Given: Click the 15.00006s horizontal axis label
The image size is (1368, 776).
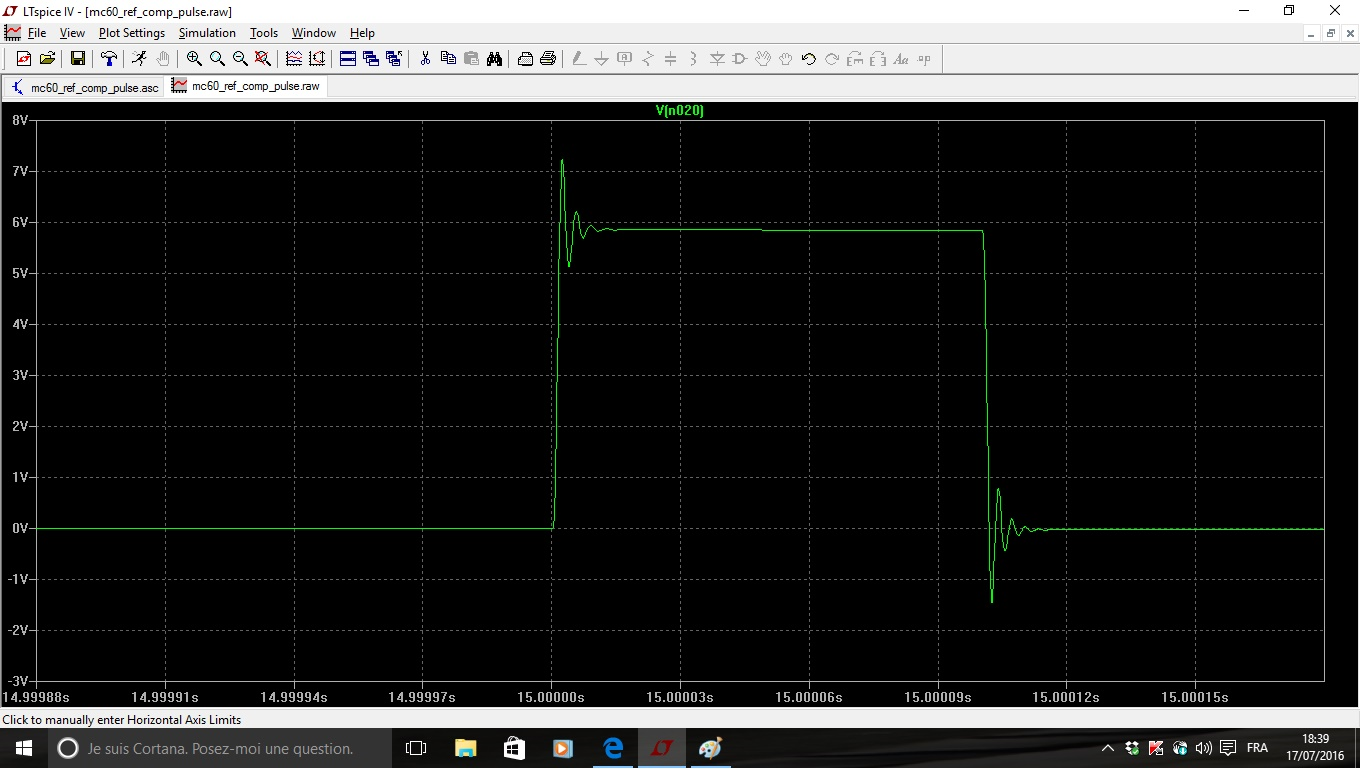Looking at the screenshot, I should 808,696.
